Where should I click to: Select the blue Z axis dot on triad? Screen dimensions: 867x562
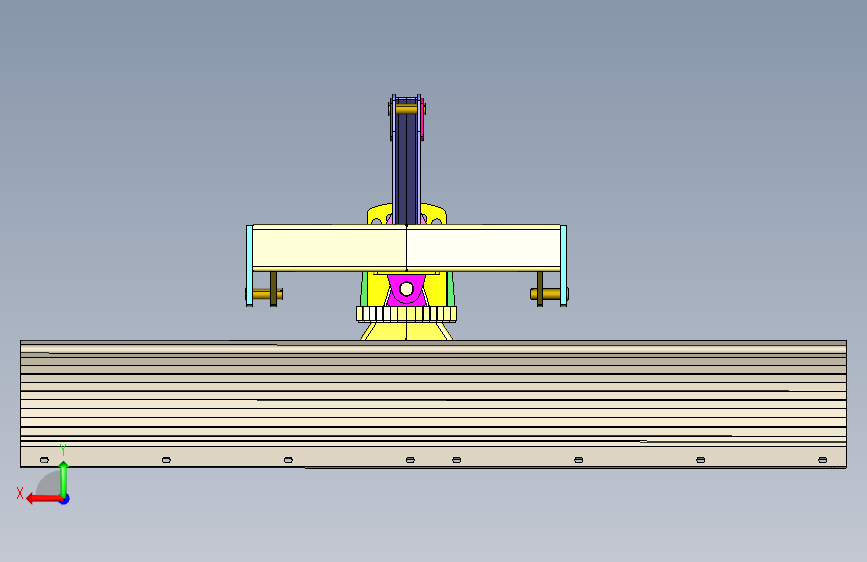(65, 499)
